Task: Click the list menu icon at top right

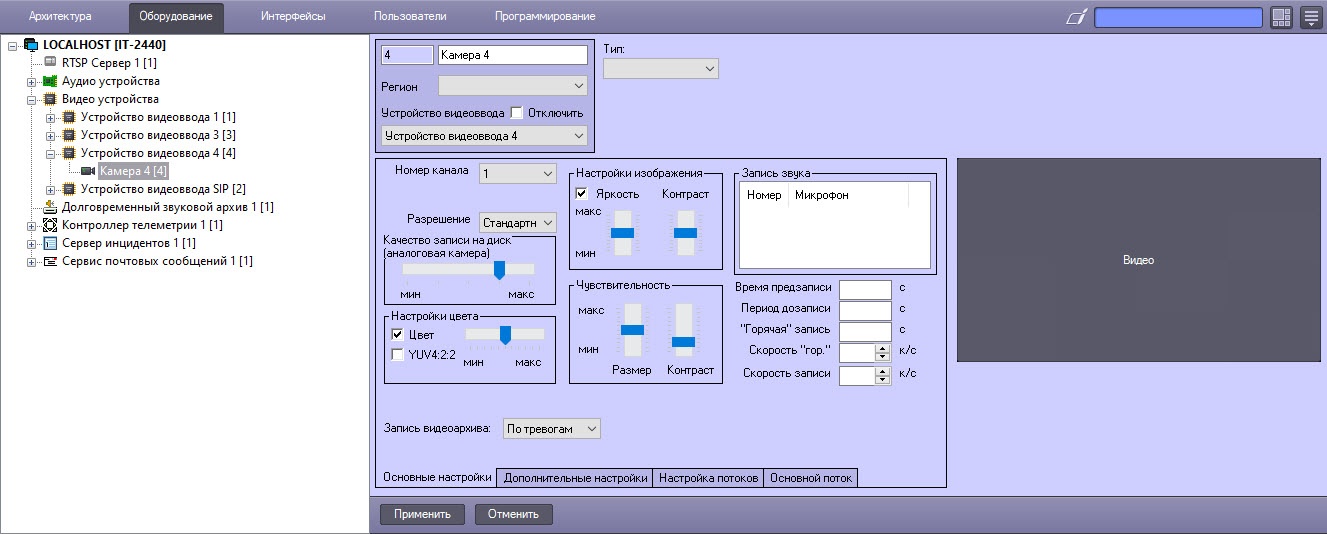Action: pos(1310,17)
